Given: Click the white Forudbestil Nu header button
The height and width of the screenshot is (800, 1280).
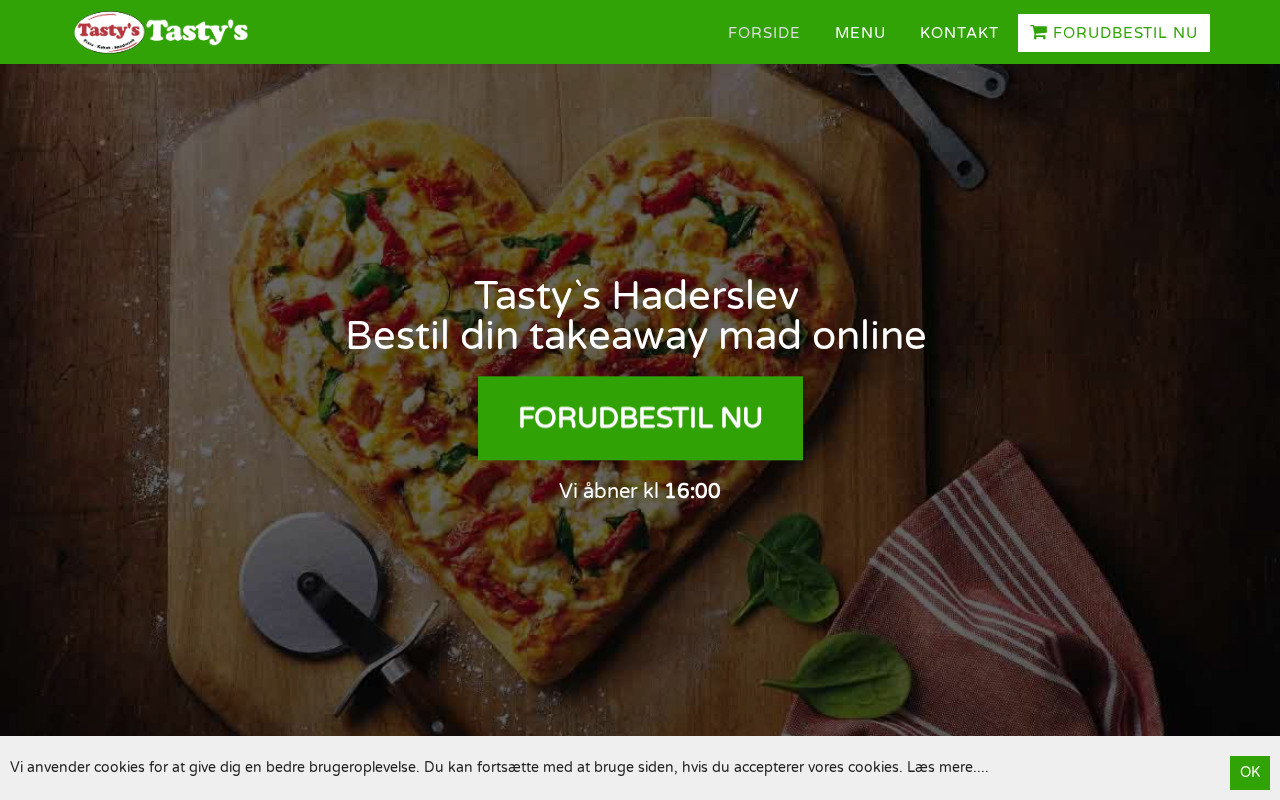Looking at the screenshot, I should point(1114,33).
